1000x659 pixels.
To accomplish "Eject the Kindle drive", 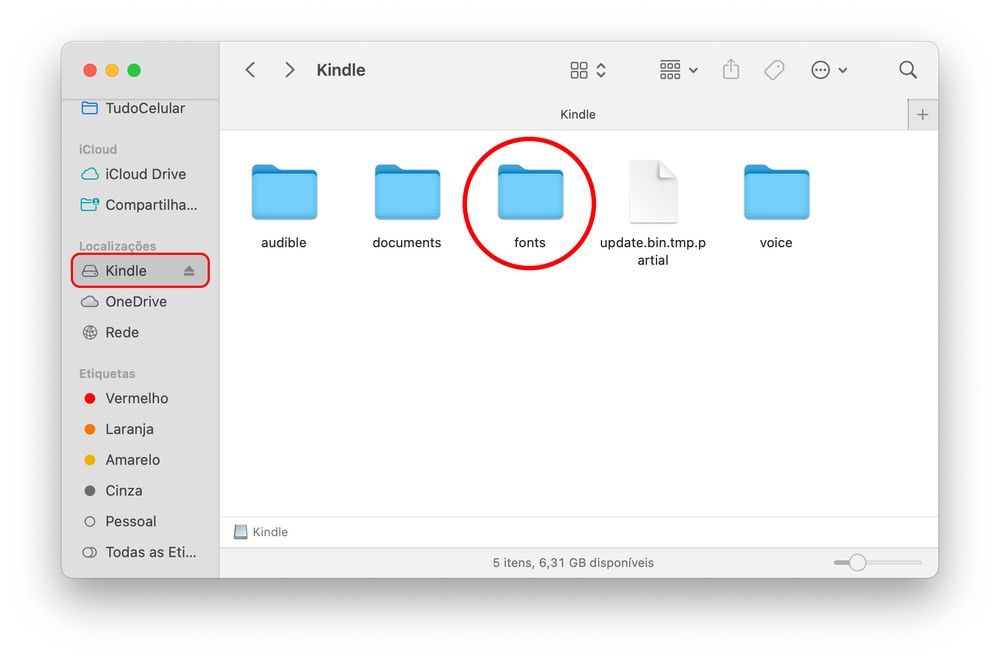I will 189,271.
